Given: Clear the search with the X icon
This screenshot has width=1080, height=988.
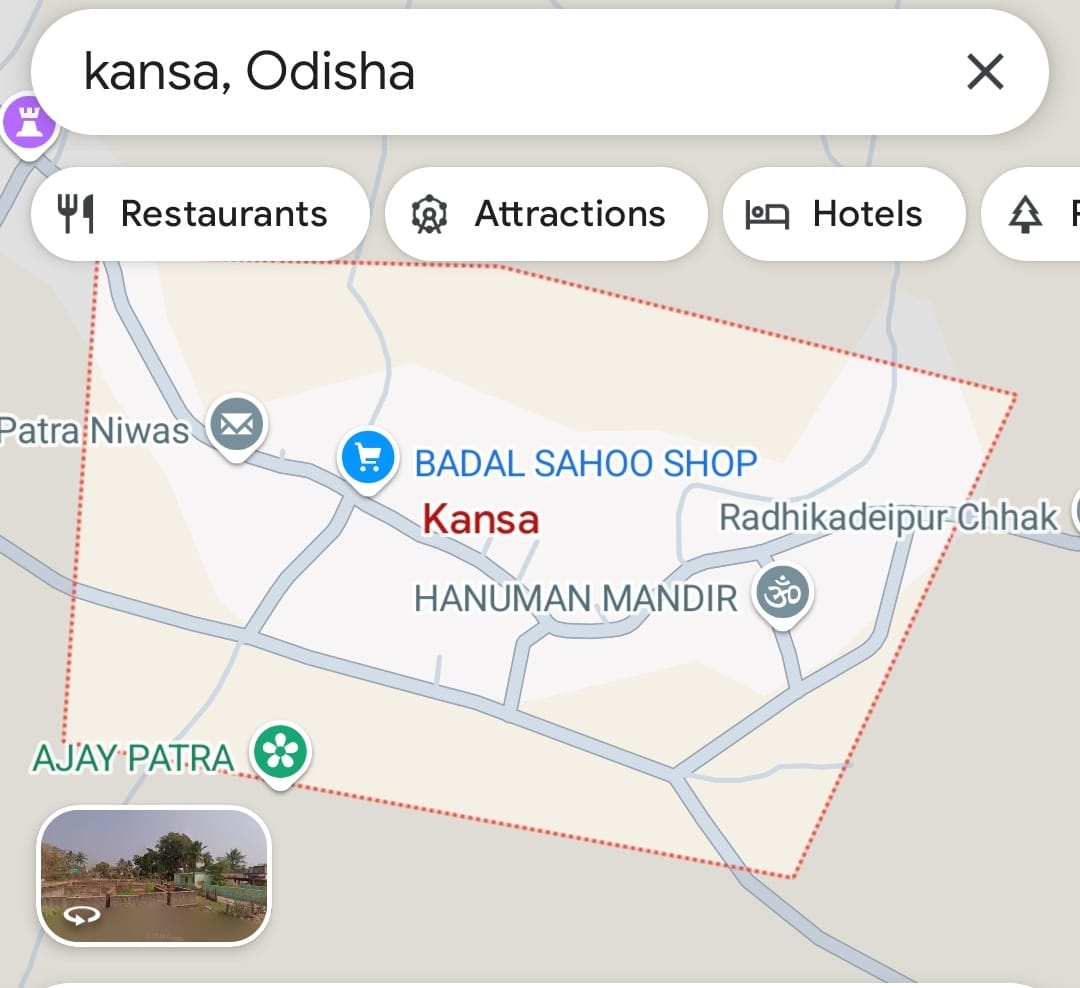Looking at the screenshot, I should (985, 72).
